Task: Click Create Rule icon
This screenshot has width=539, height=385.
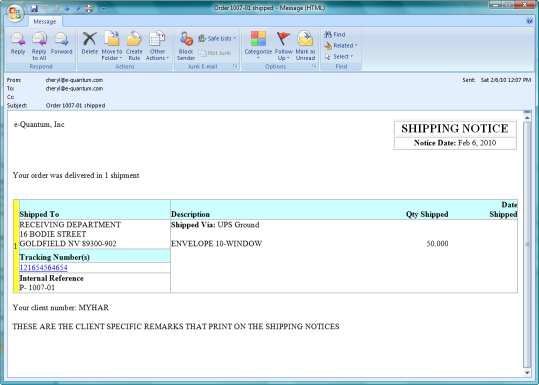Action: 134,46
